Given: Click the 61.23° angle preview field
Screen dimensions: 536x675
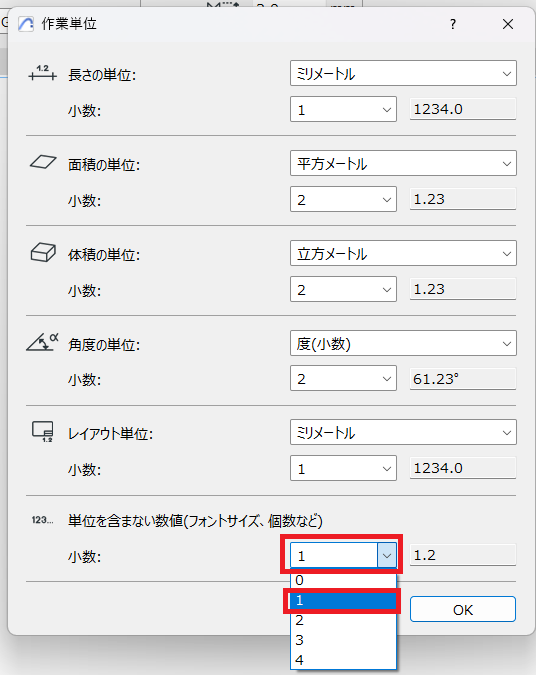Looking at the screenshot, I should click(463, 379).
